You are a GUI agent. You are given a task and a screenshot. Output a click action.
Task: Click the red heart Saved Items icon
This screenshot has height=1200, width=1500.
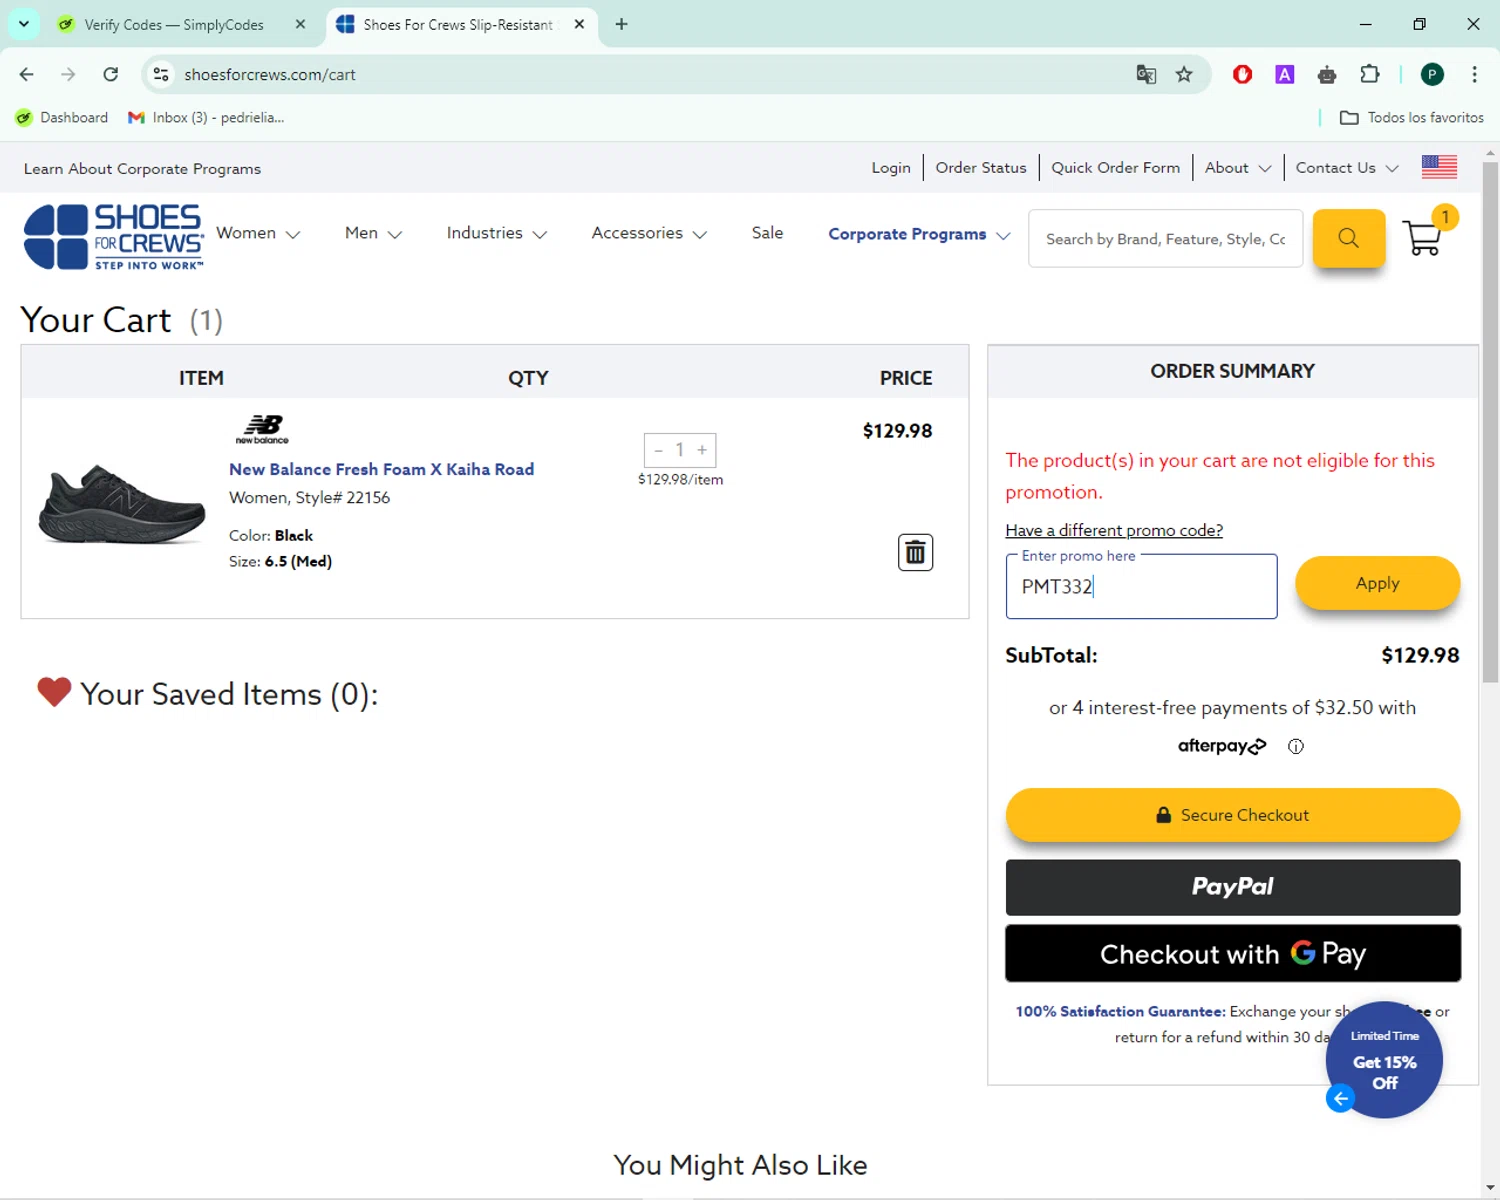click(x=54, y=692)
